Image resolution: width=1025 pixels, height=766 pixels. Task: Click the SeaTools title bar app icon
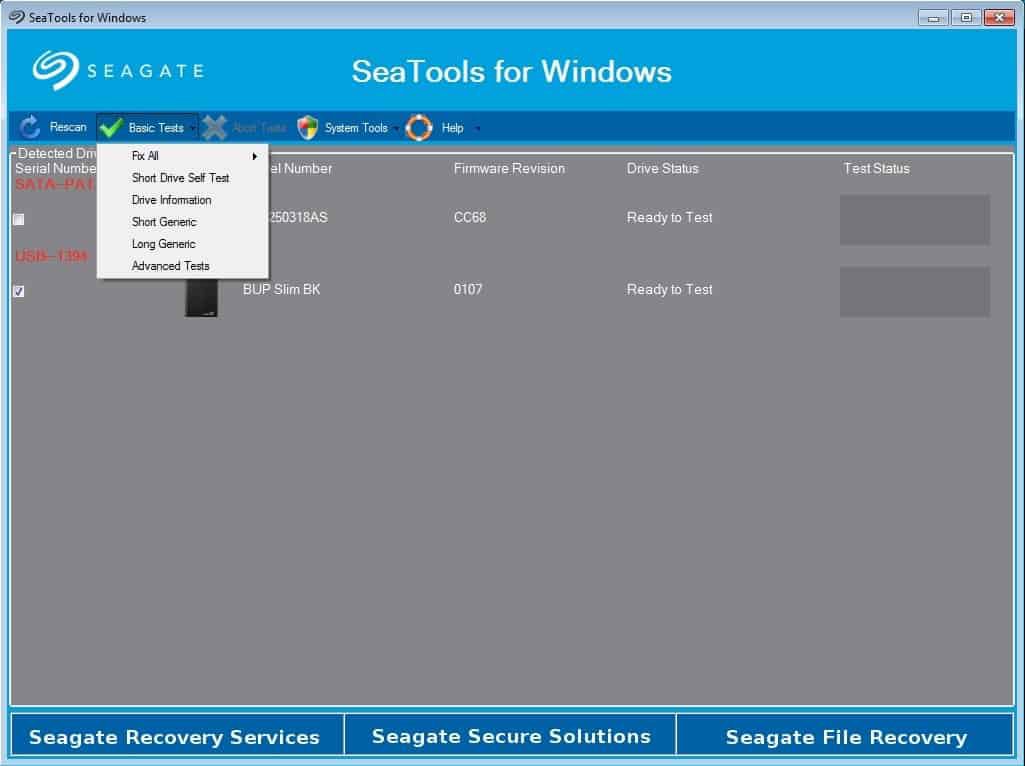pyautogui.click(x=16, y=17)
